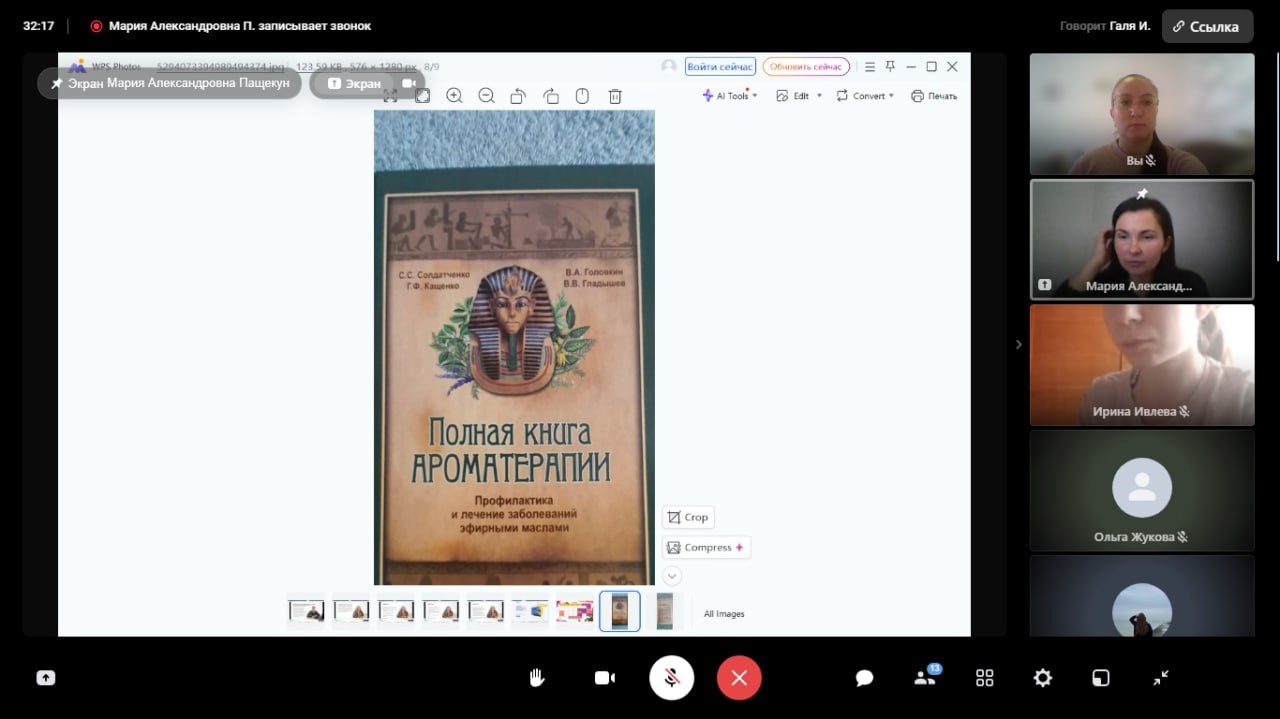The height and width of the screenshot is (719, 1280).
Task: Pin the WPS Photos window on top
Action: (890, 67)
